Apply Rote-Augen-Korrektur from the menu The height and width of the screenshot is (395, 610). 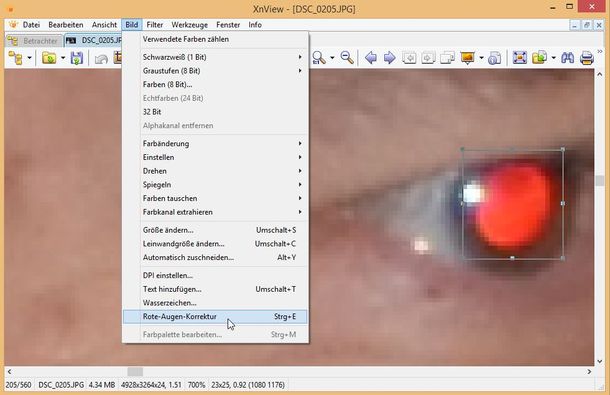coord(215,317)
